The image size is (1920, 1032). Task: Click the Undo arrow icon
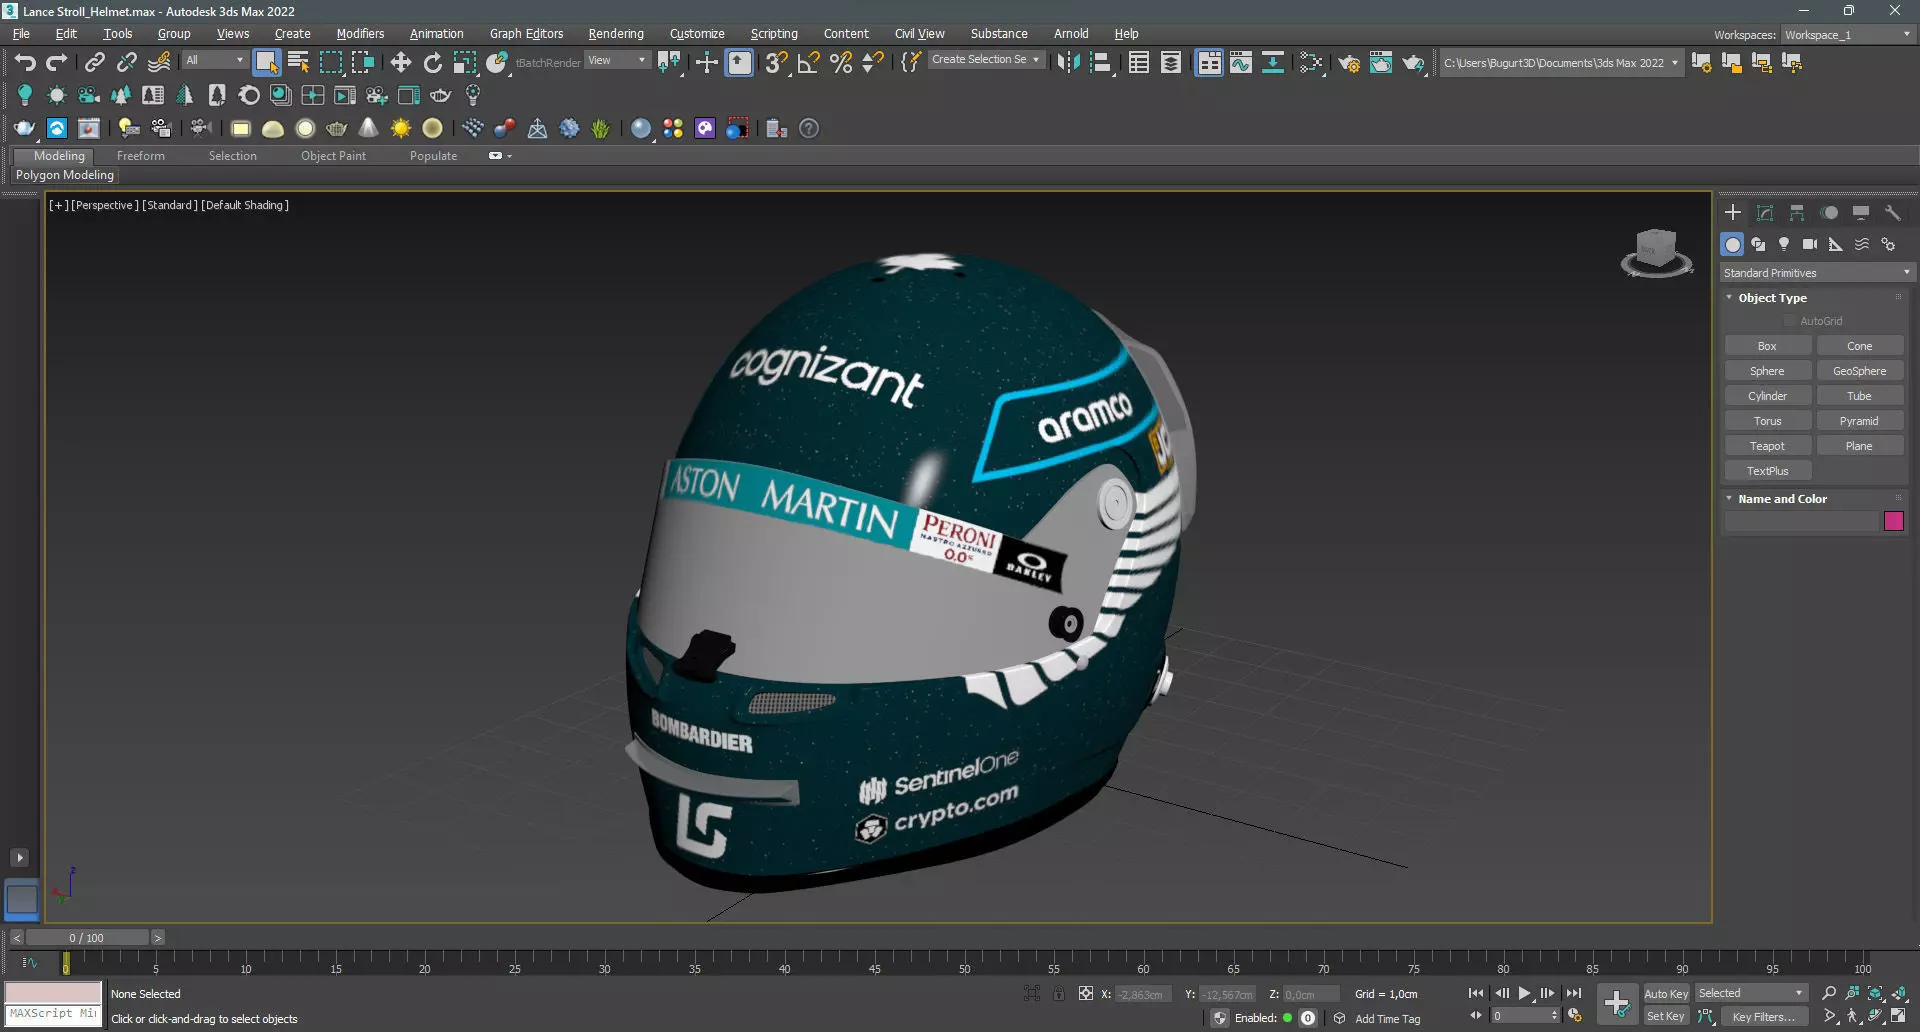coord(25,63)
